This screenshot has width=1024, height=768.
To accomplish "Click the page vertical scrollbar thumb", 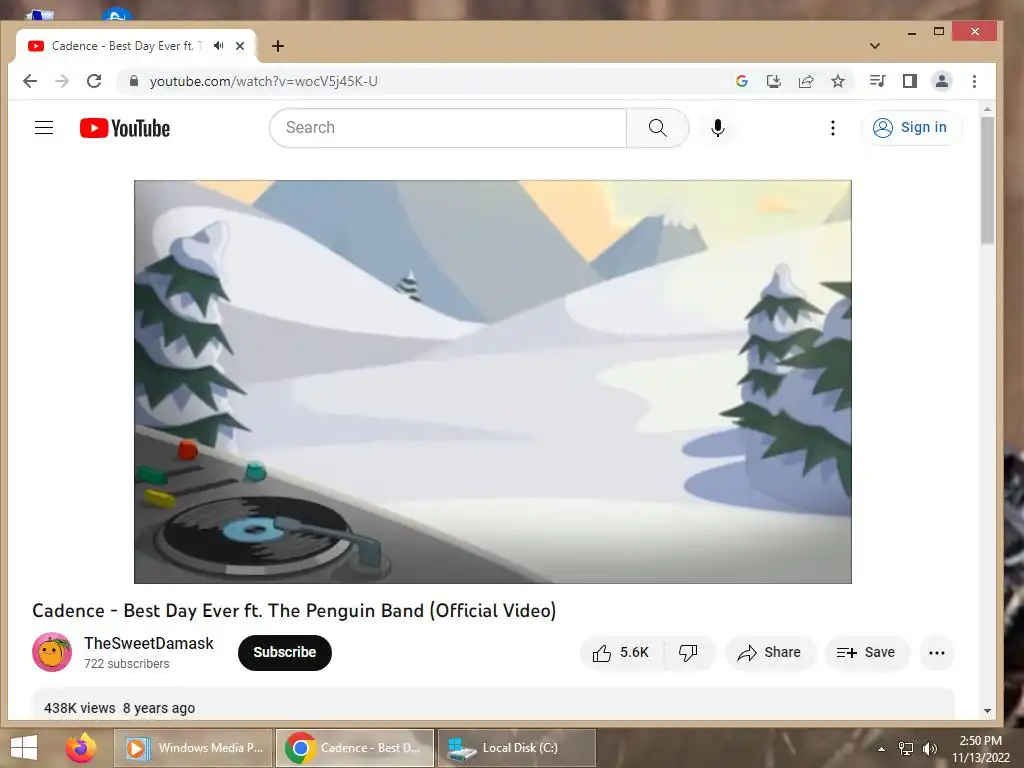I will click(x=987, y=181).
